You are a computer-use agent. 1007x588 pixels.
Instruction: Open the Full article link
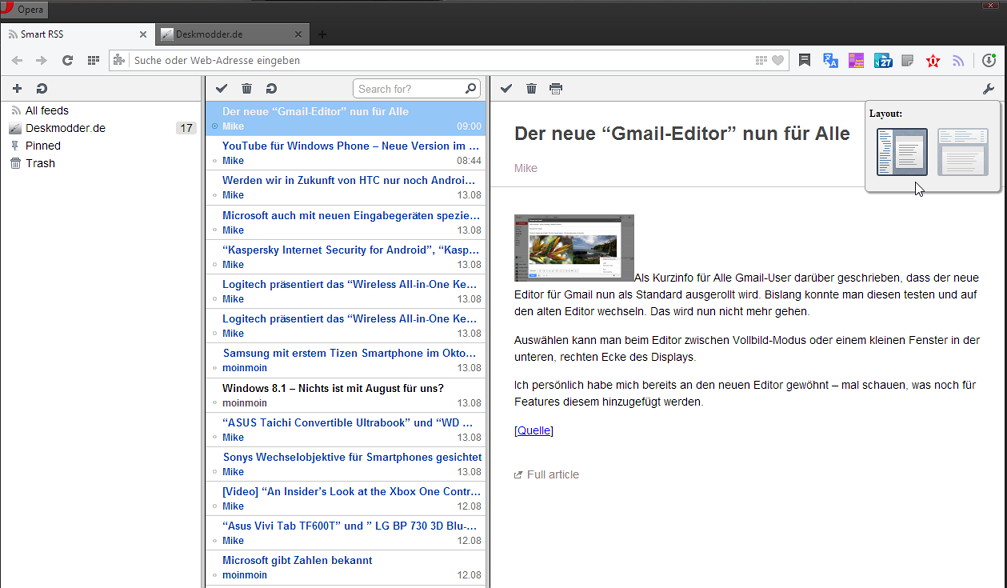pos(547,474)
